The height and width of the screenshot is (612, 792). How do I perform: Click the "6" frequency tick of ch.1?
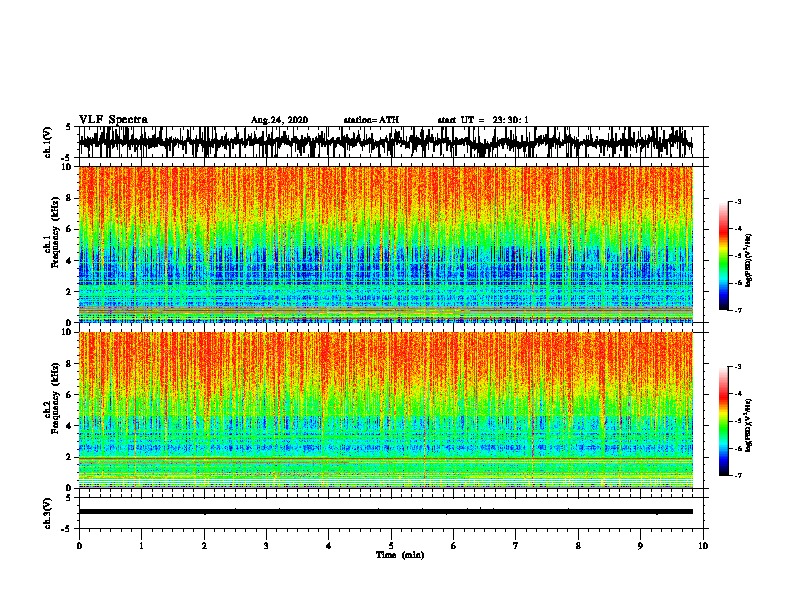coord(70,229)
